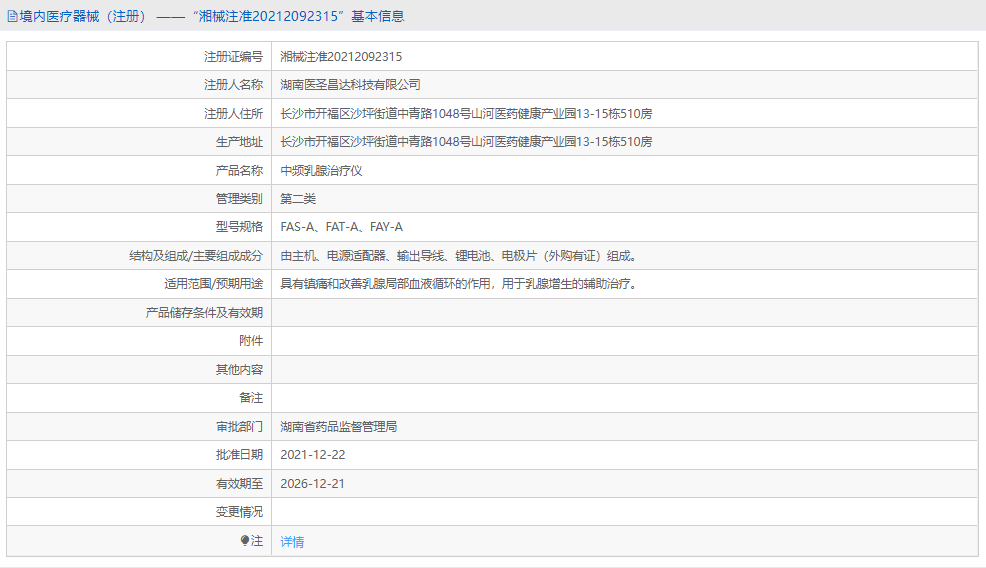Click the 生产地址 label

coord(239,142)
